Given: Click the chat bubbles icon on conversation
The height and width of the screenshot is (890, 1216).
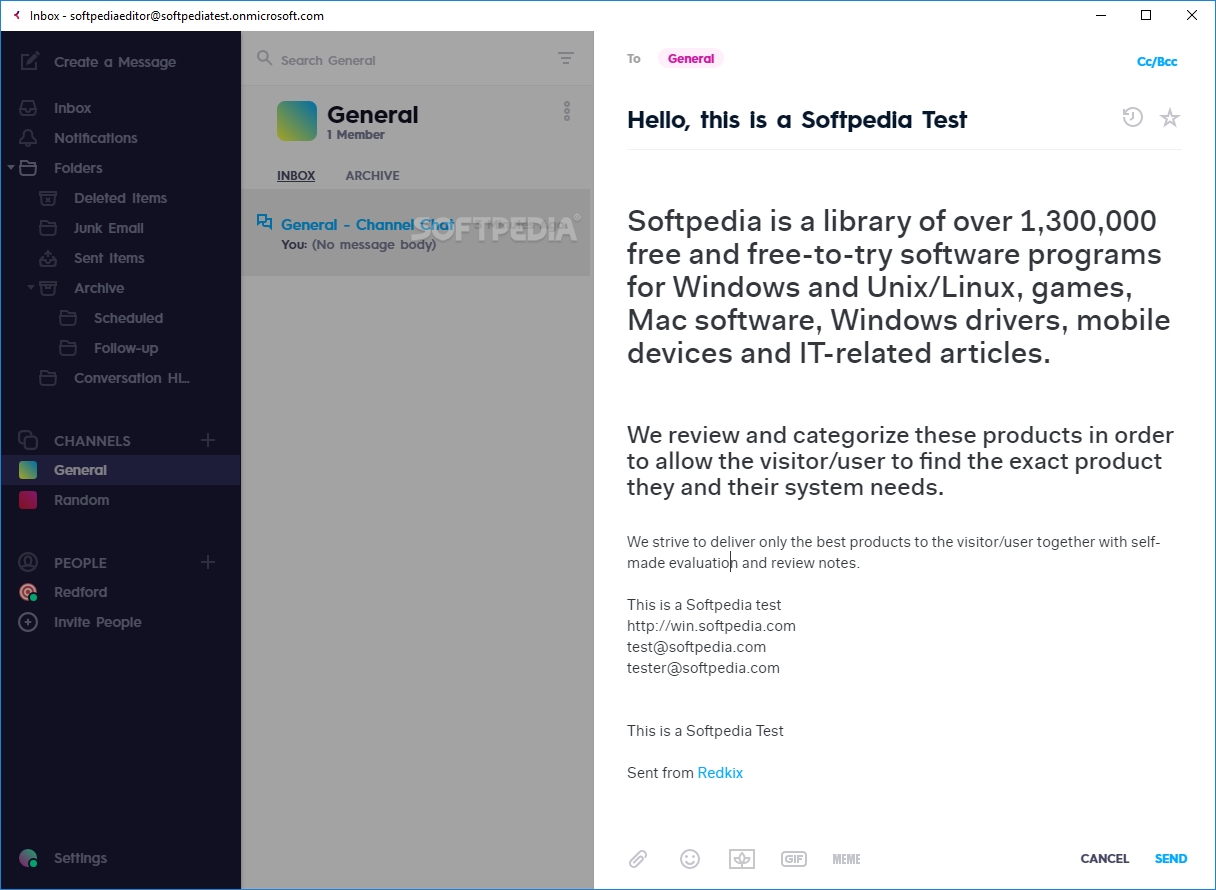Looking at the screenshot, I should [264, 222].
